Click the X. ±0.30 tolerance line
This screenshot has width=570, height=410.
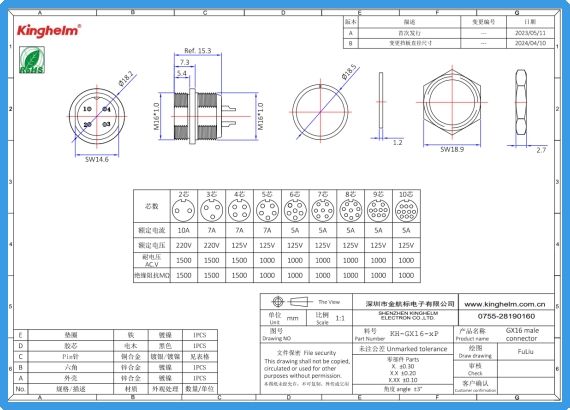(403, 366)
